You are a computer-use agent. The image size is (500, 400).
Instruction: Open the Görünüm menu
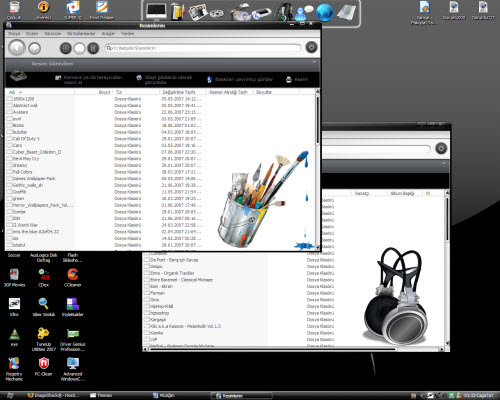coord(53,34)
